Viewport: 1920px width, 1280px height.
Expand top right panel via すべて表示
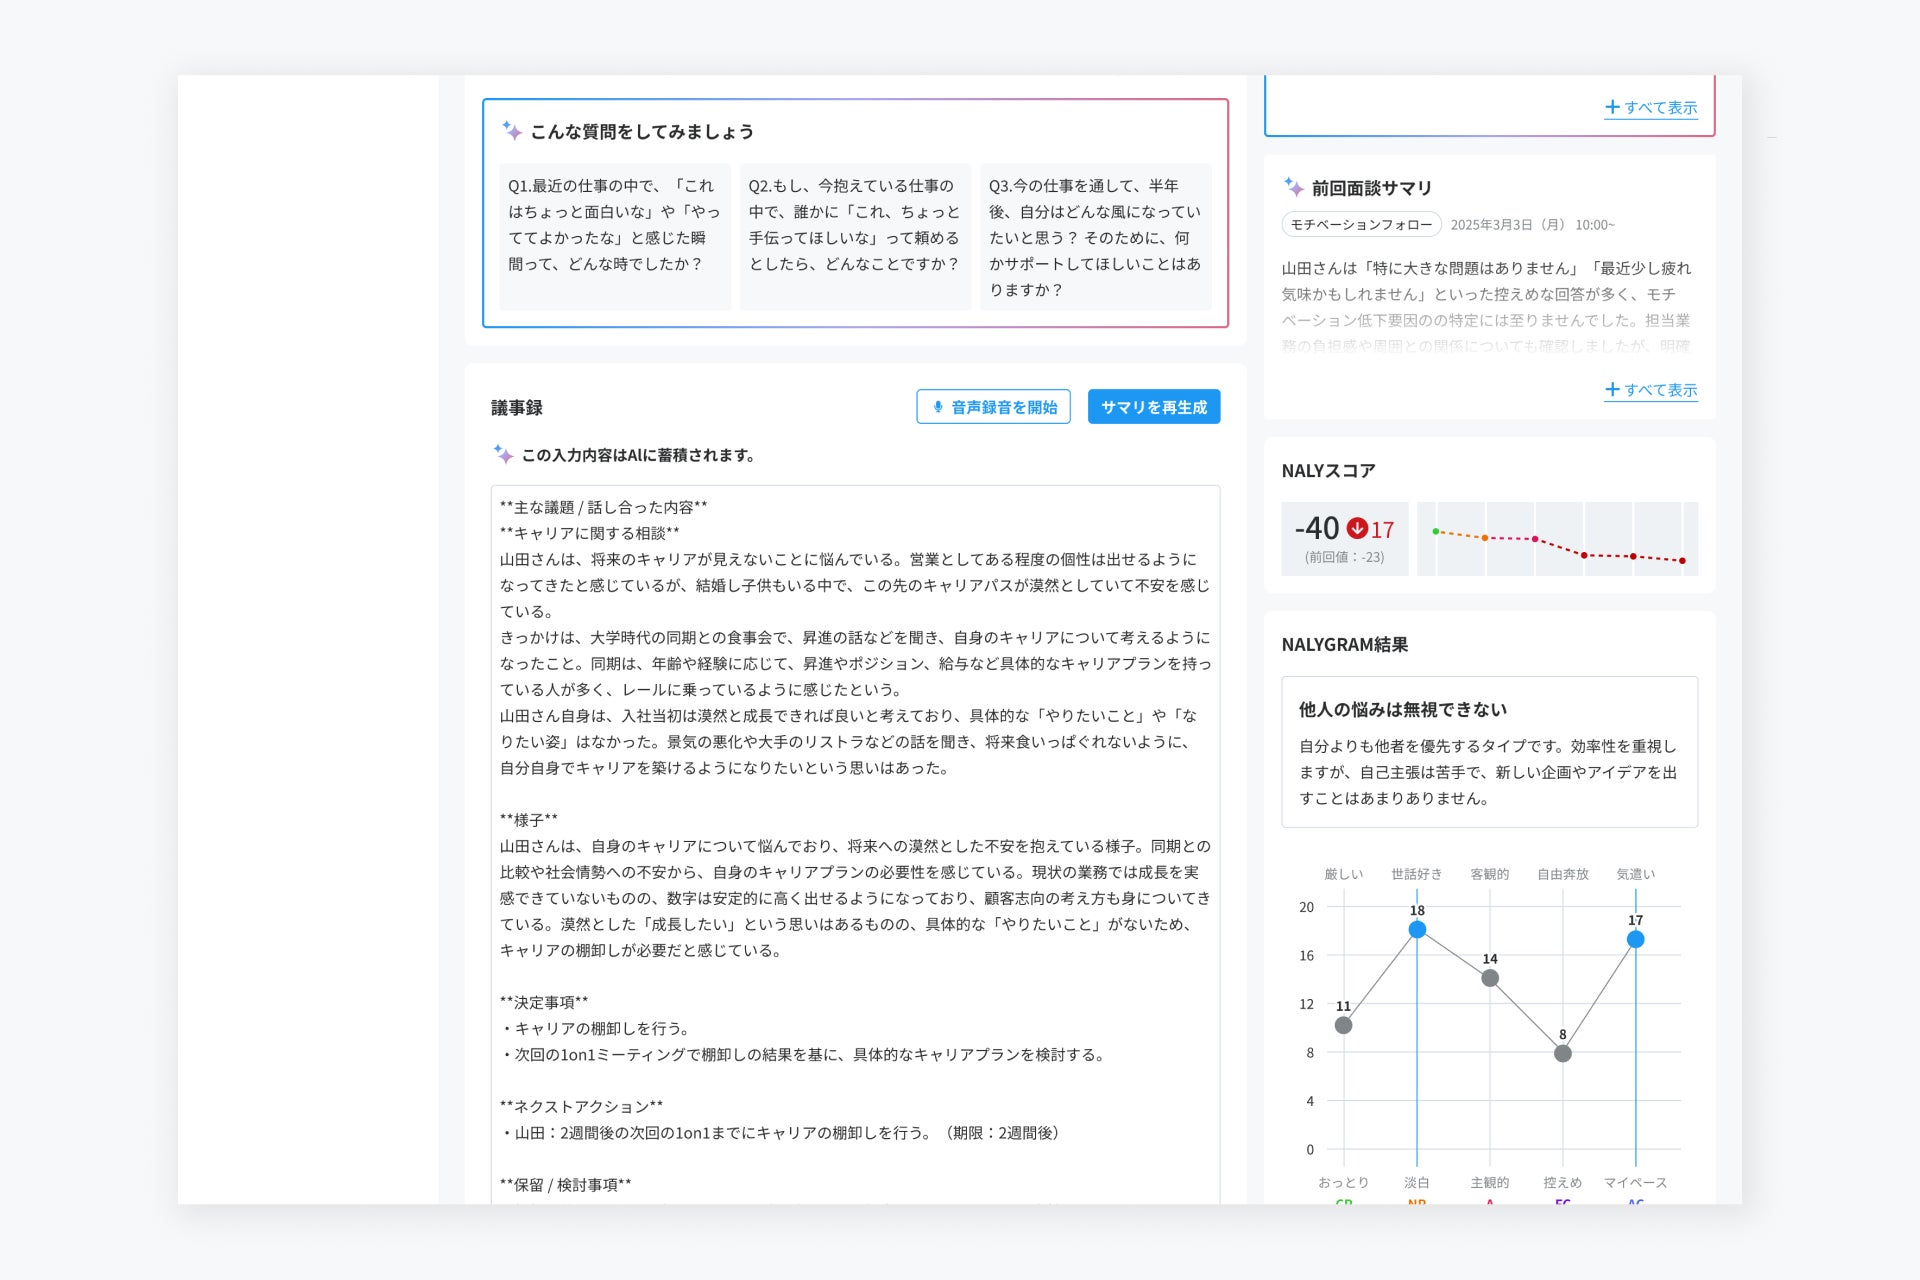point(1651,107)
